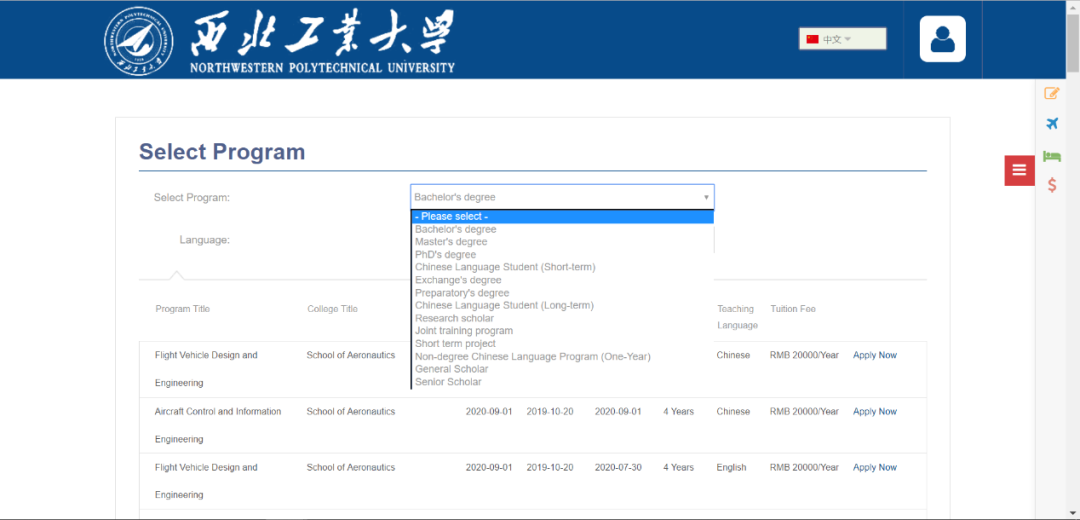Viewport: 1080px width, 520px height.
Task: Click the dollar sign fee icon
Action: tap(1052, 185)
